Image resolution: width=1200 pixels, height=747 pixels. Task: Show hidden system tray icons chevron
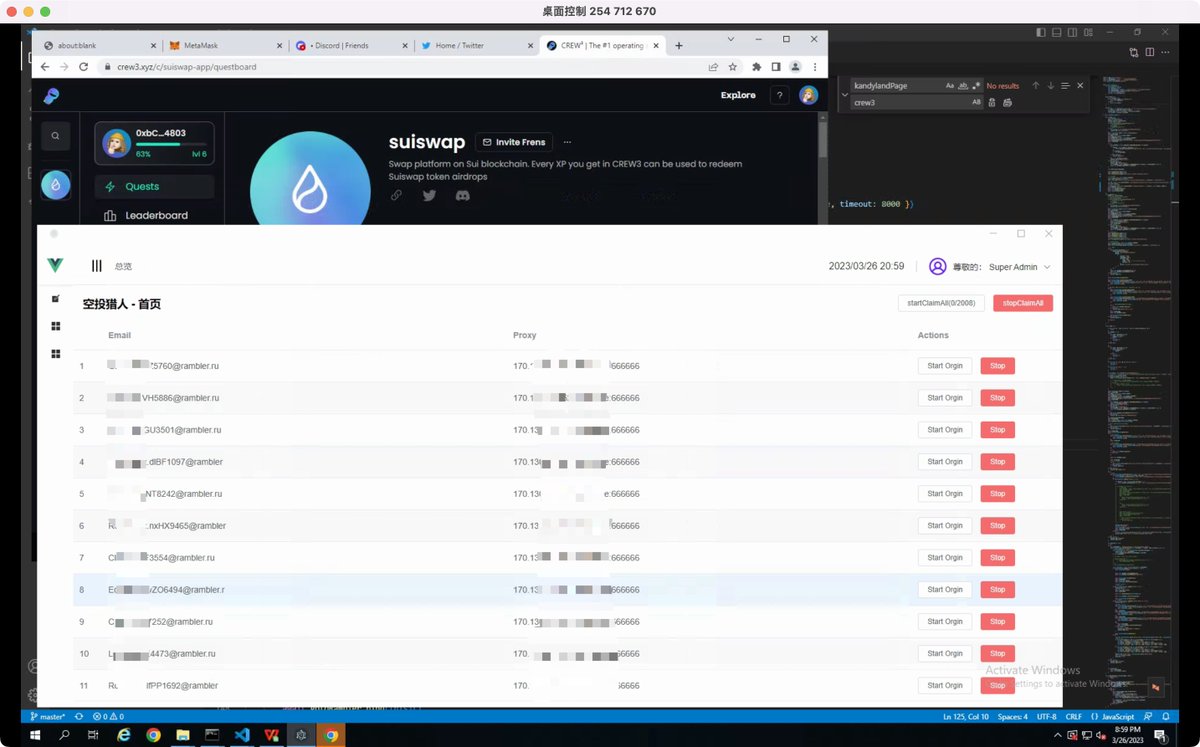1056,735
